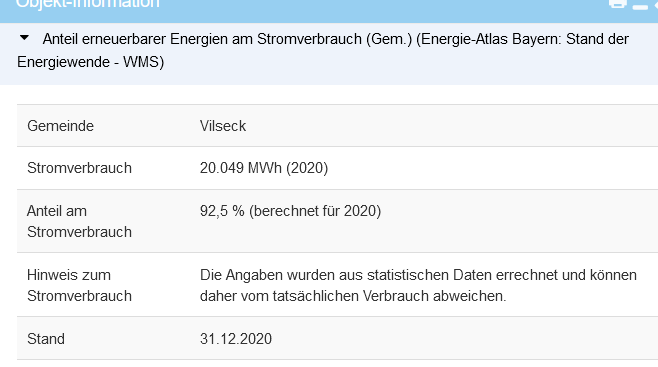Collapse the Anteil erneuerbarer Energien section arrow
This screenshot has width=658, height=367.
tap(24, 38)
